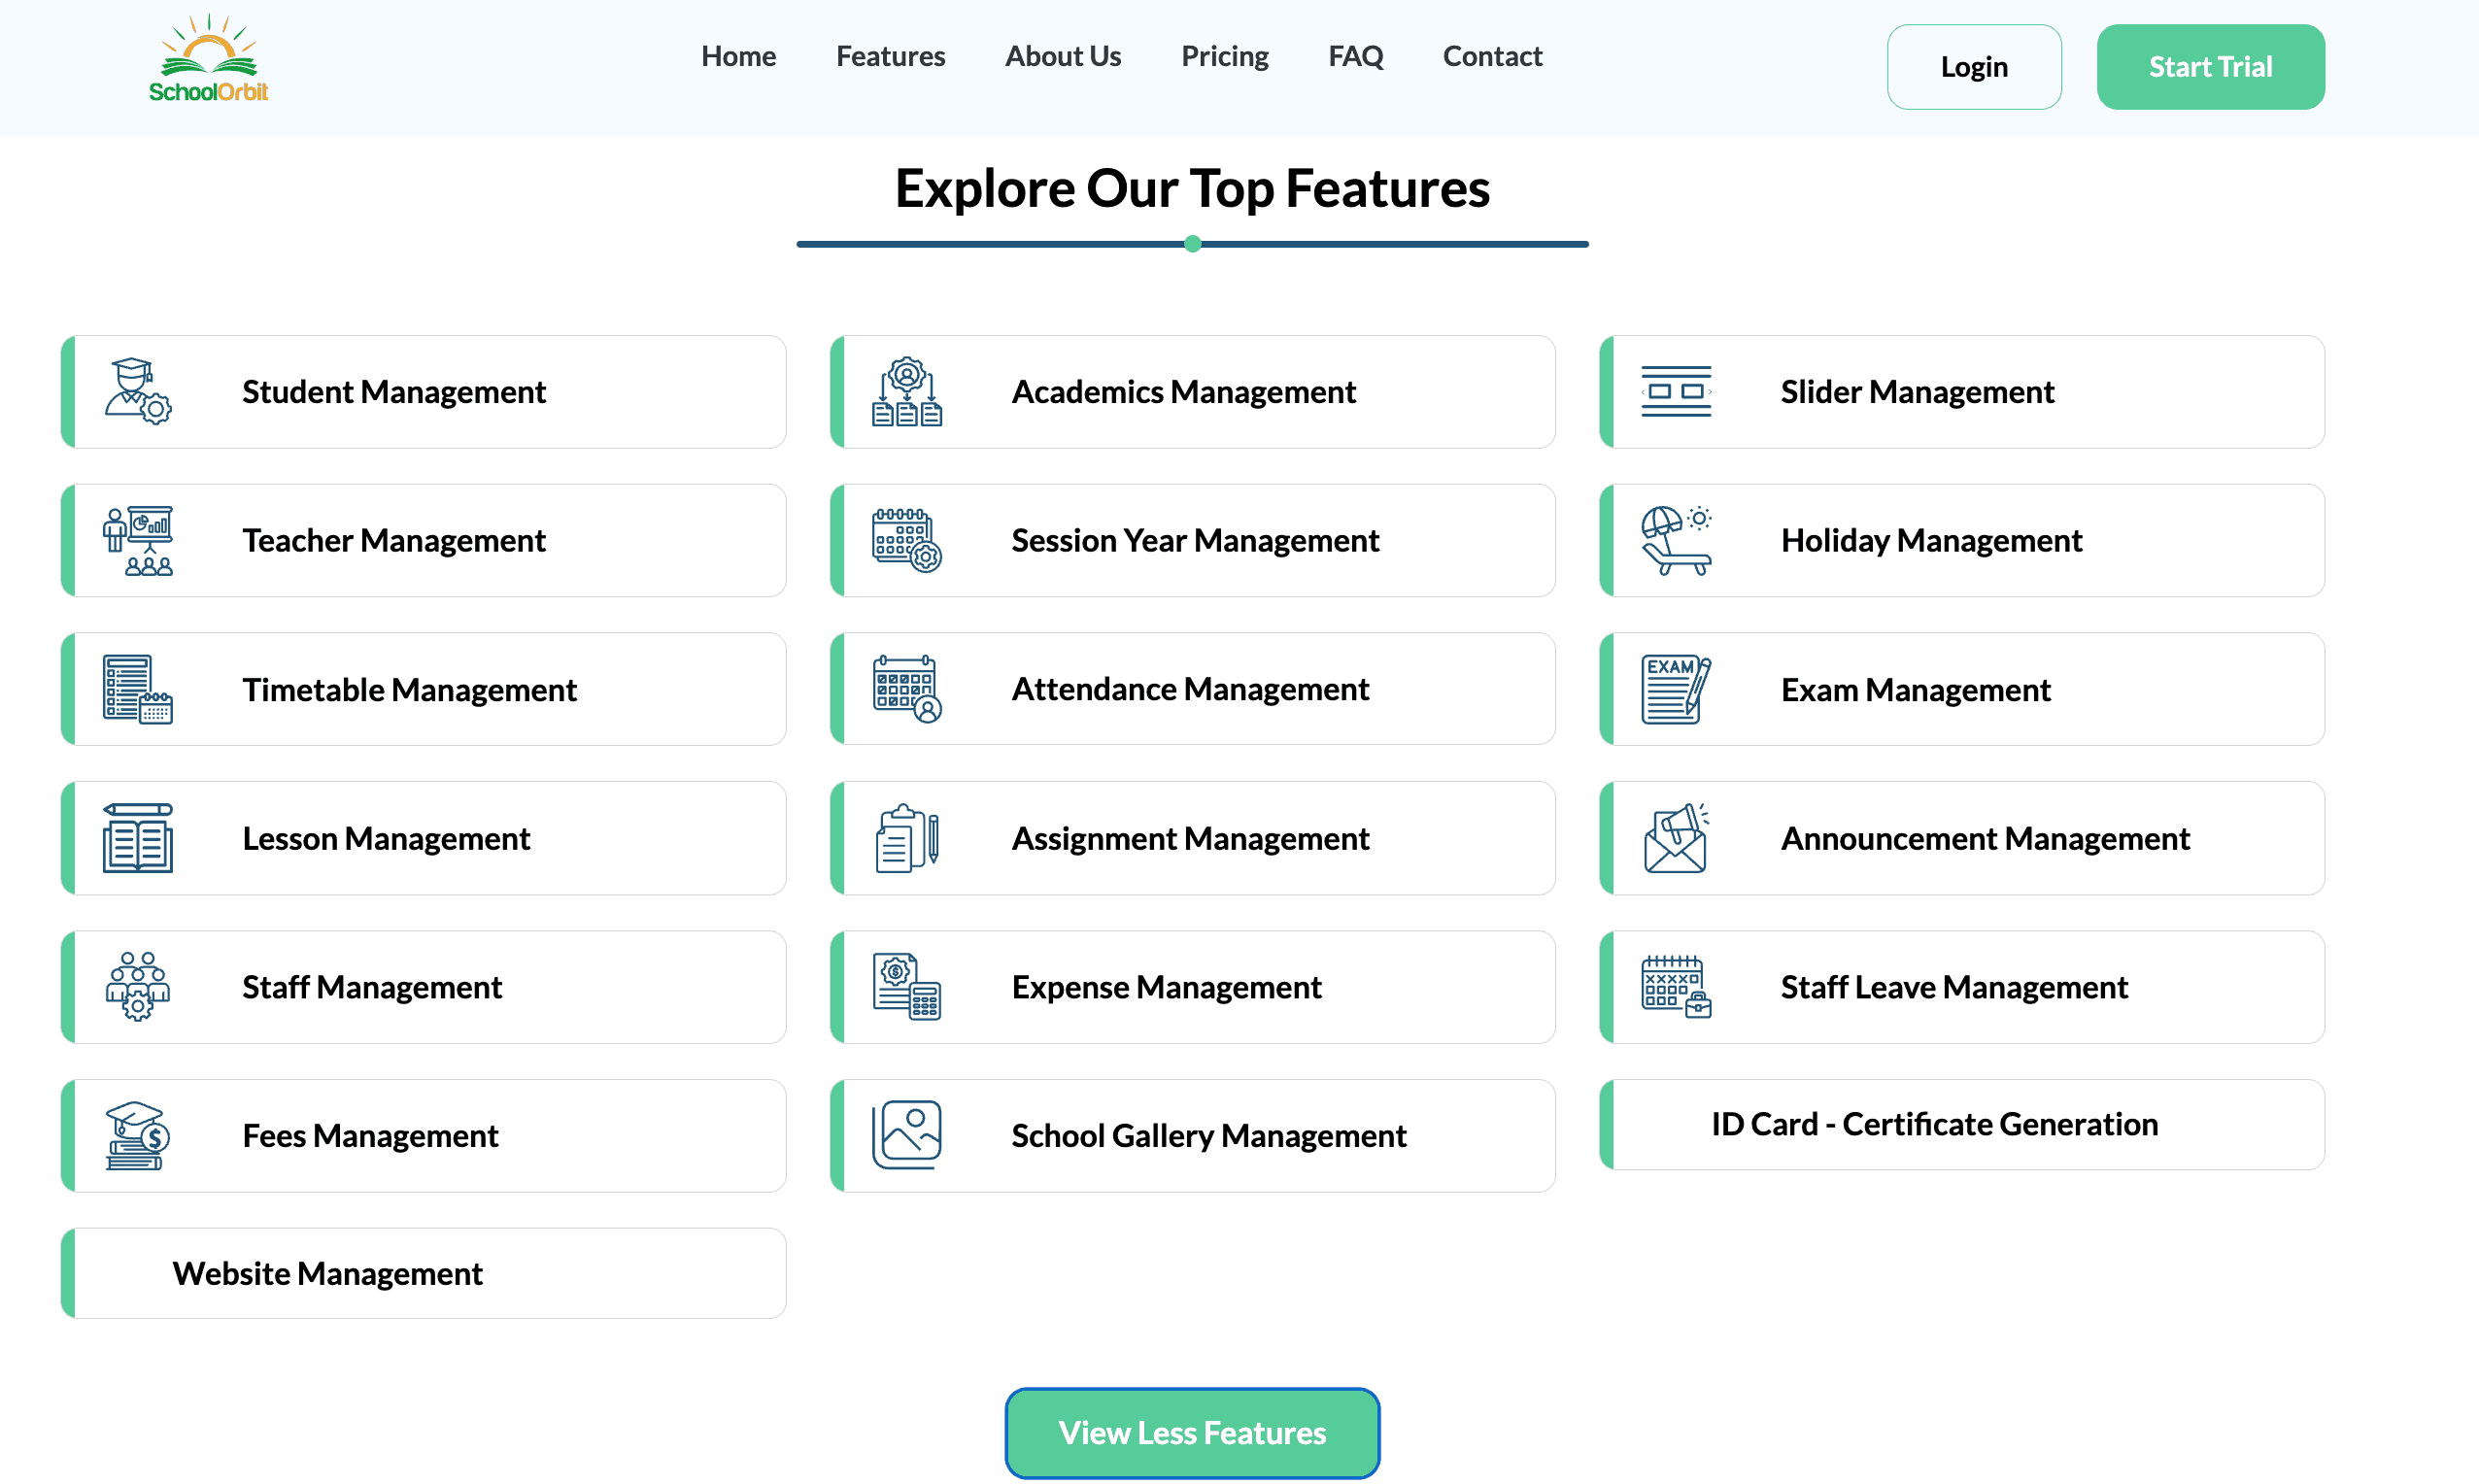Click the School Gallery picture icon

pos(907,1136)
